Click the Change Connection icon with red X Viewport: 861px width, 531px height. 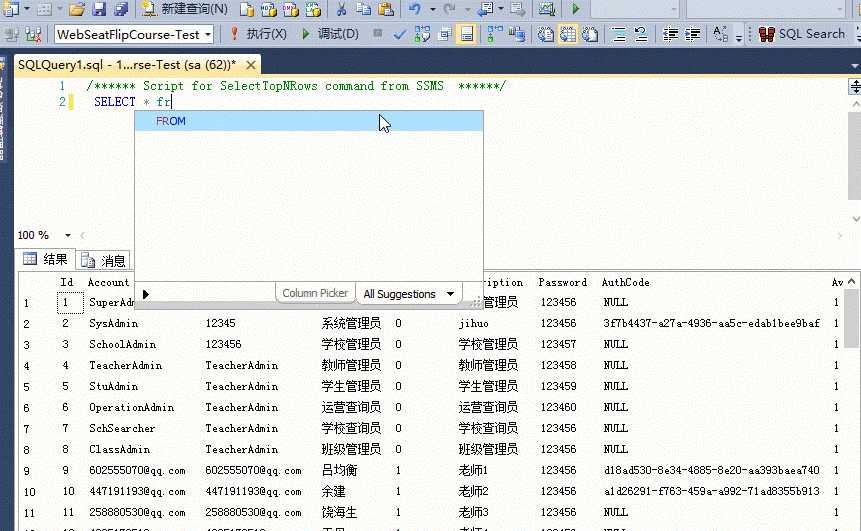[x=33, y=35]
